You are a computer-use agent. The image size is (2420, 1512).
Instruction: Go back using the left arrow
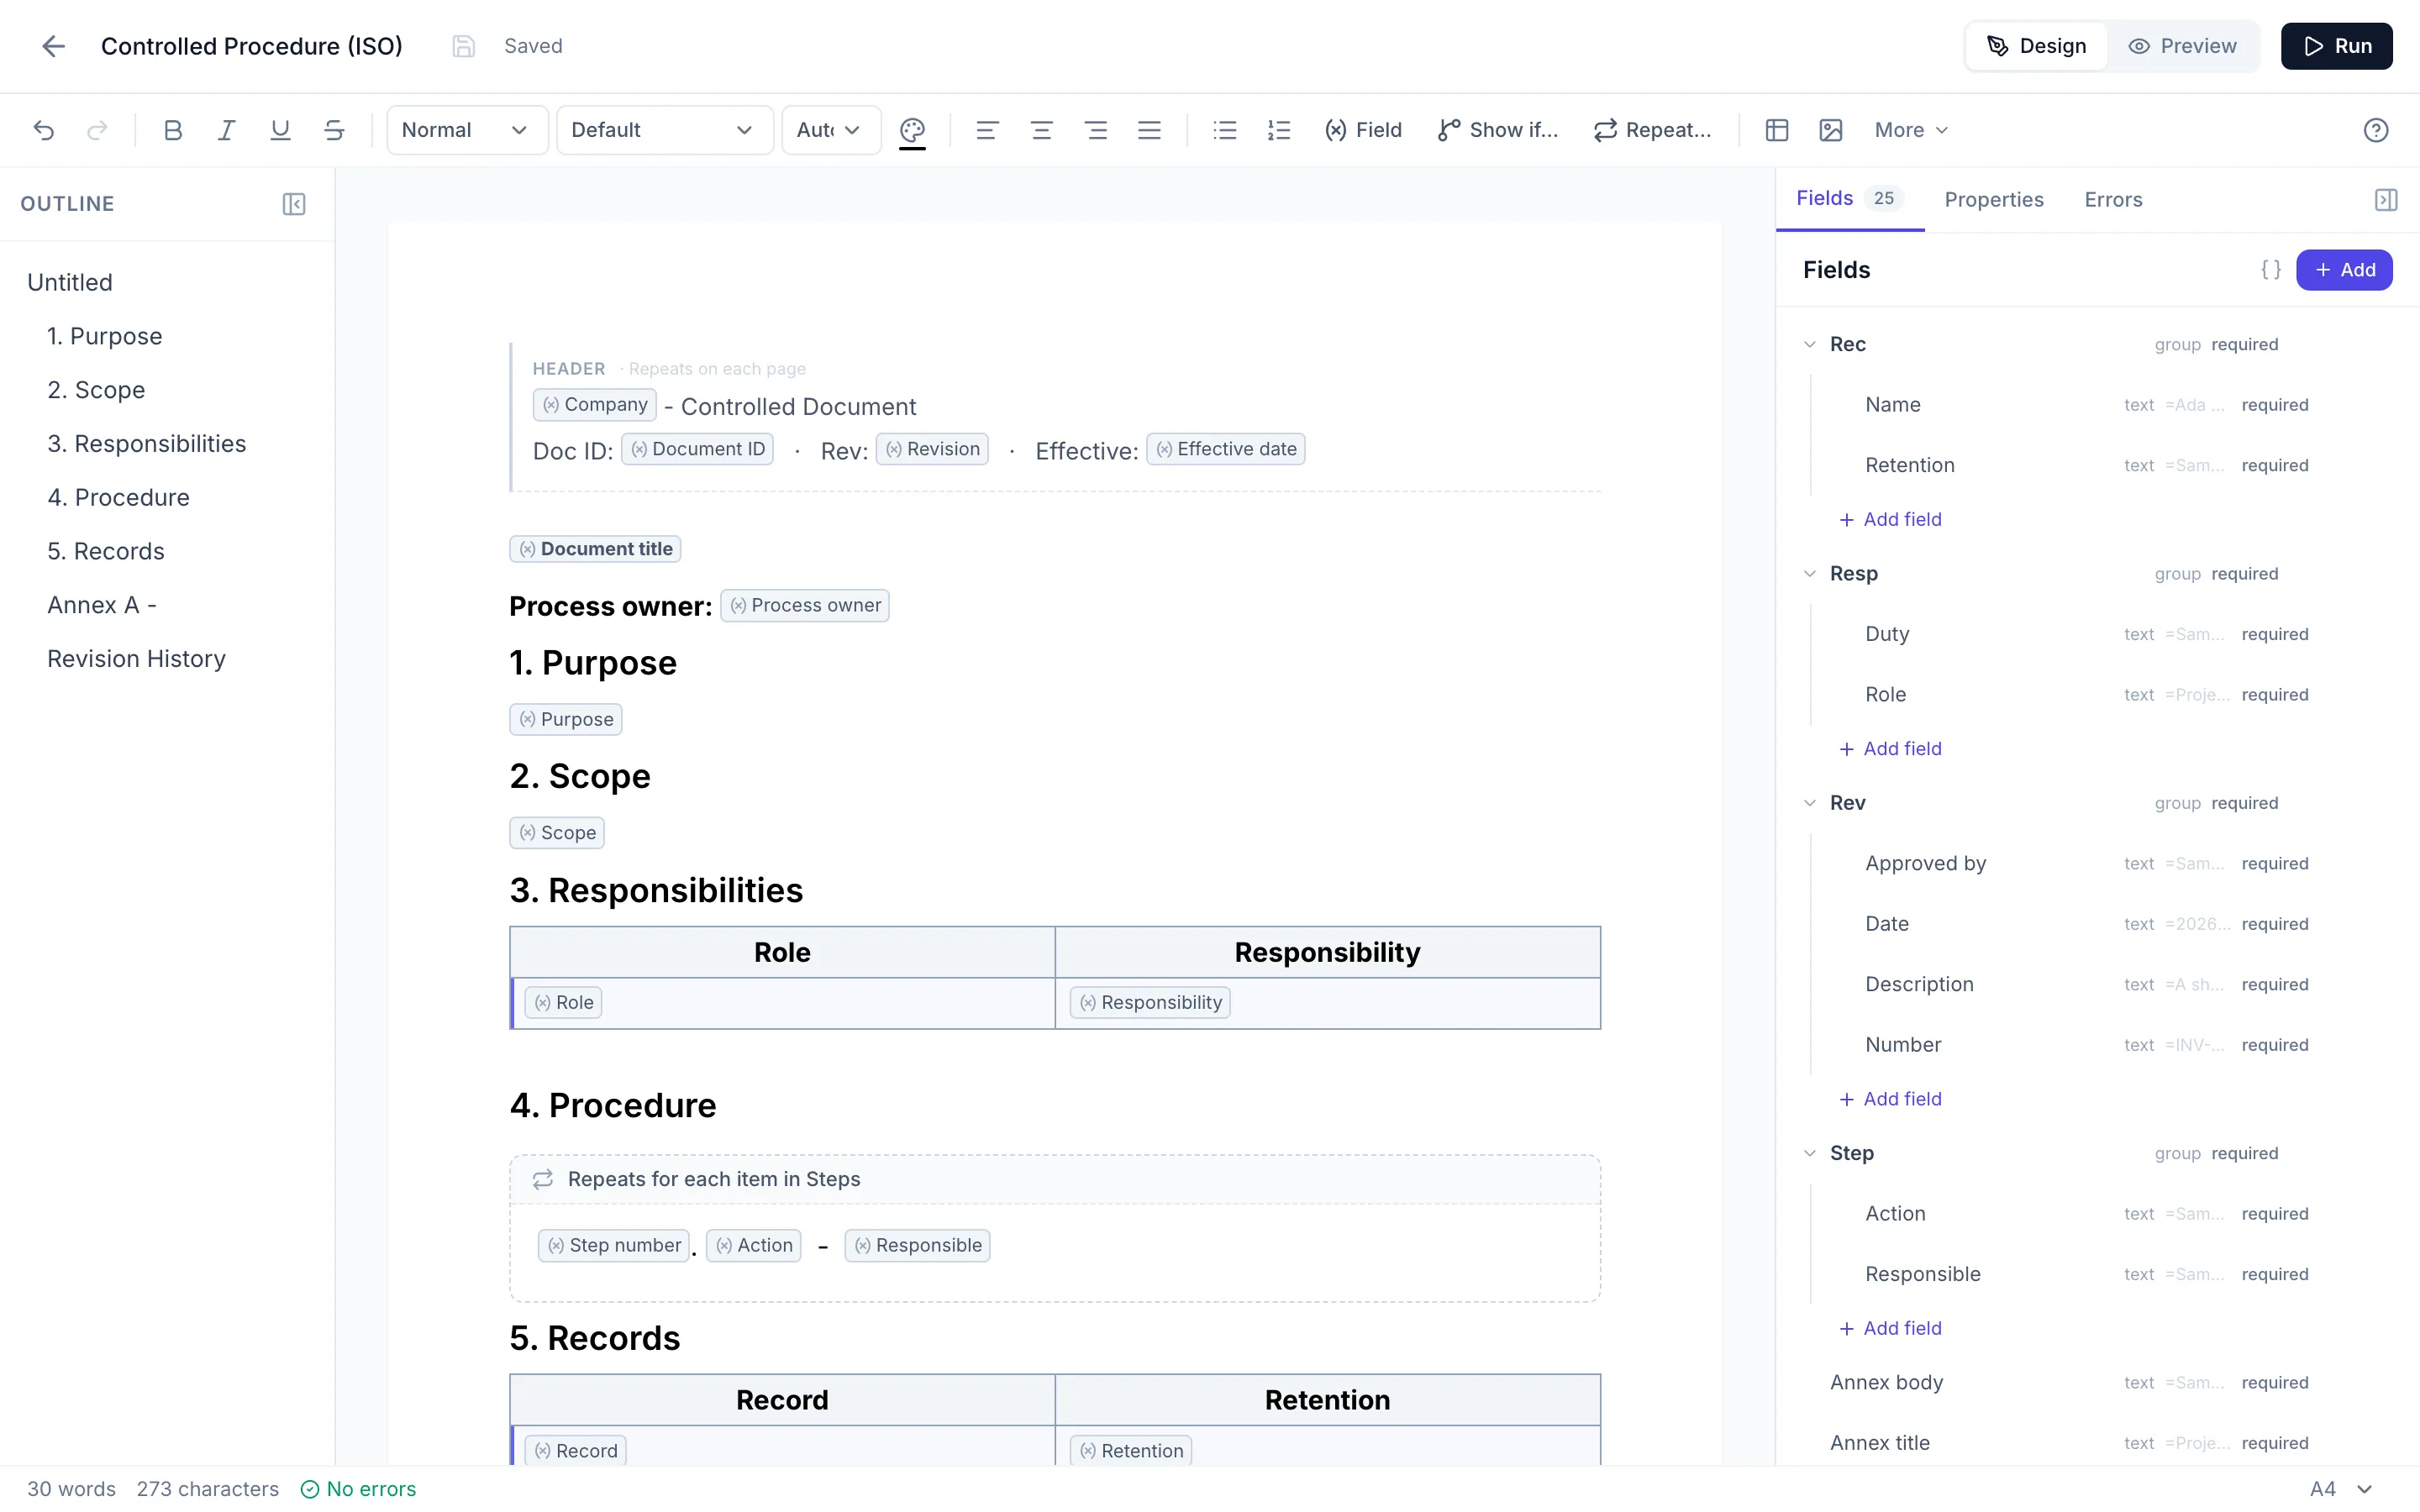click(x=53, y=46)
